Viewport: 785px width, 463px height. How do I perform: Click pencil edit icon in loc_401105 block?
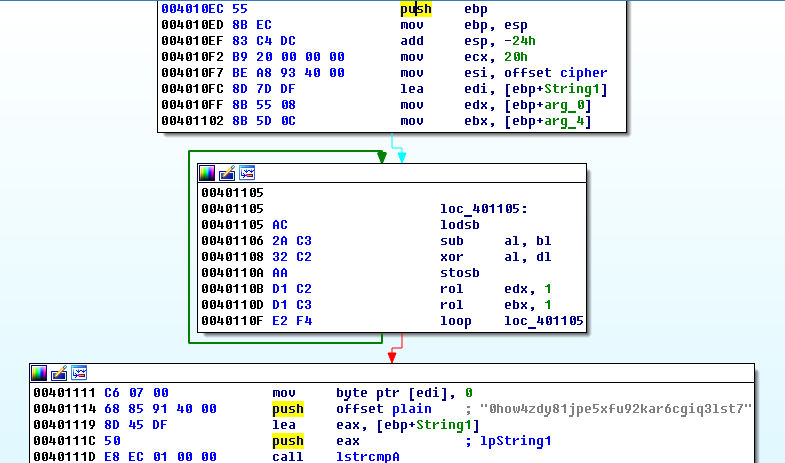[x=227, y=173]
